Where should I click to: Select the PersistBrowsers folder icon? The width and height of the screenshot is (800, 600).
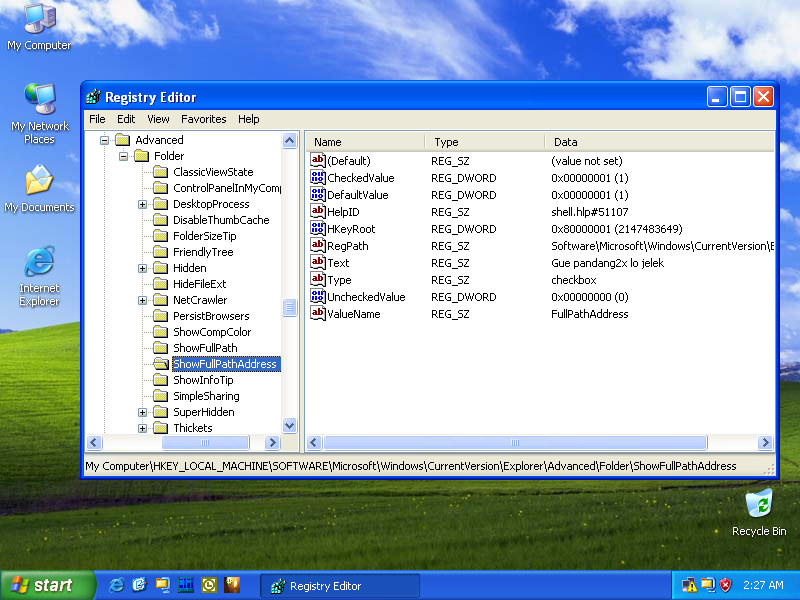pyautogui.click(x=161, y=316)
